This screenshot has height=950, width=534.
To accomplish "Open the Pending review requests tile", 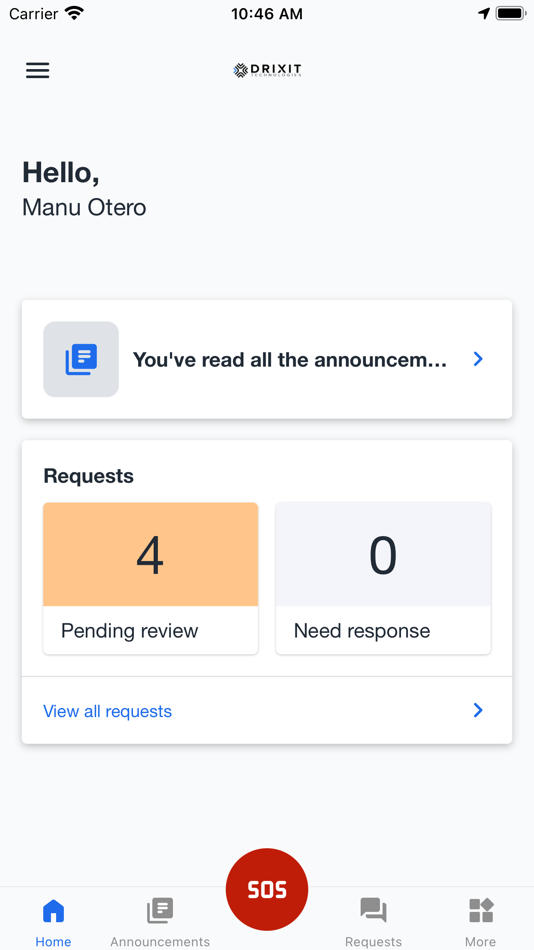I will [x=150, y=579].
